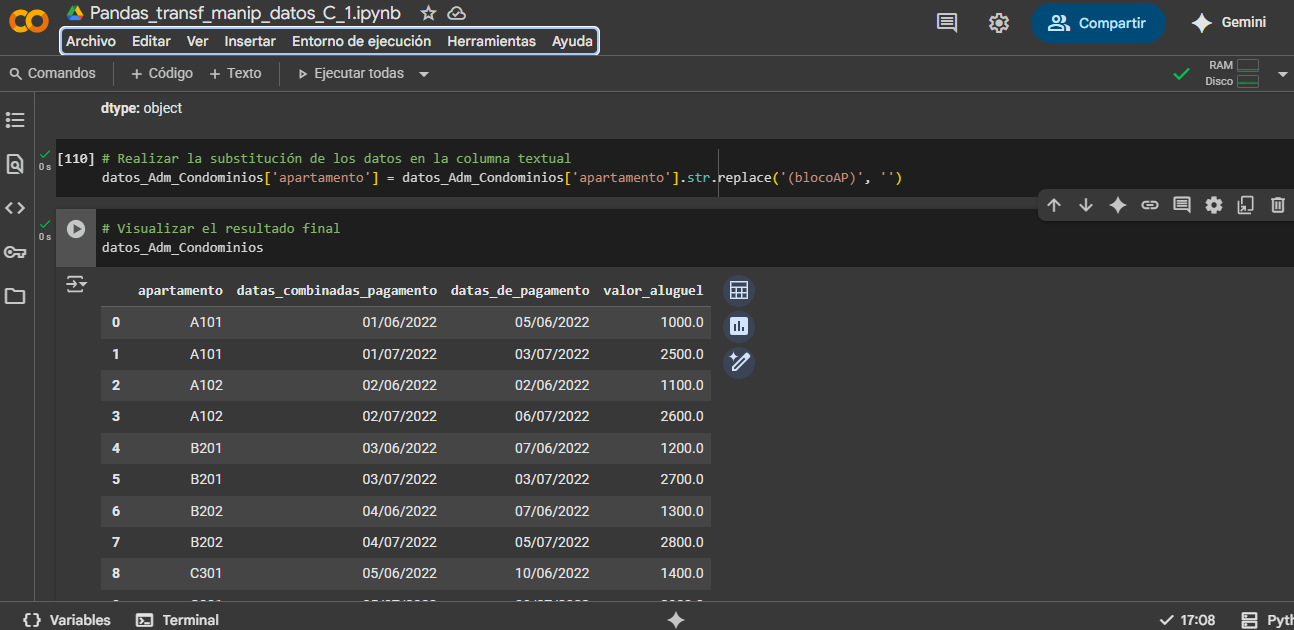The height and width of the screenshot is (630, 1294).
Task: Open the find and replace sidebar icon
Action: coord(15,164)
